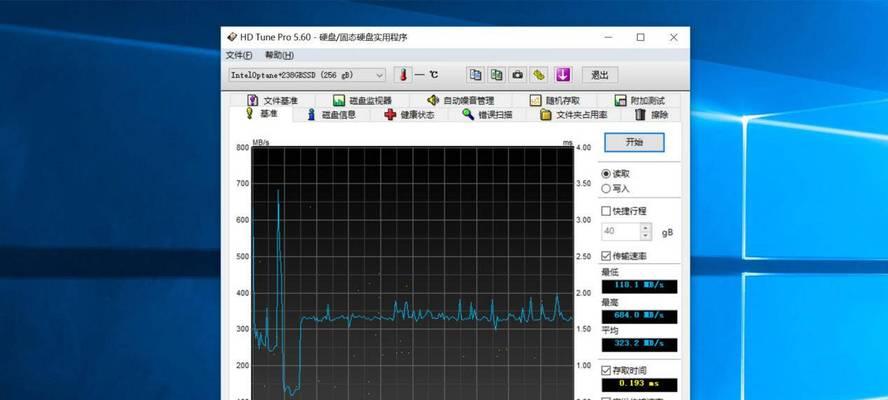Screen dimensions: 888x400
Task: Click the MB/s axis label on graph
Action: point(261,142)
